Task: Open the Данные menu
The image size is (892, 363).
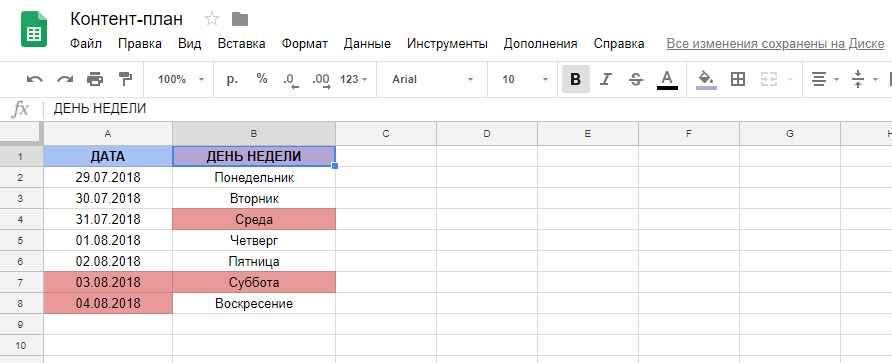Action: click(x=367, y=44)
